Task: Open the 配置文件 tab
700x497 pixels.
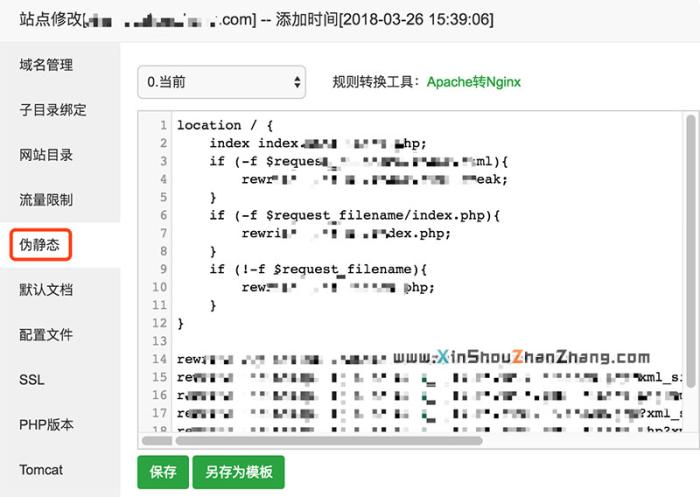Action: click(46, 335)
